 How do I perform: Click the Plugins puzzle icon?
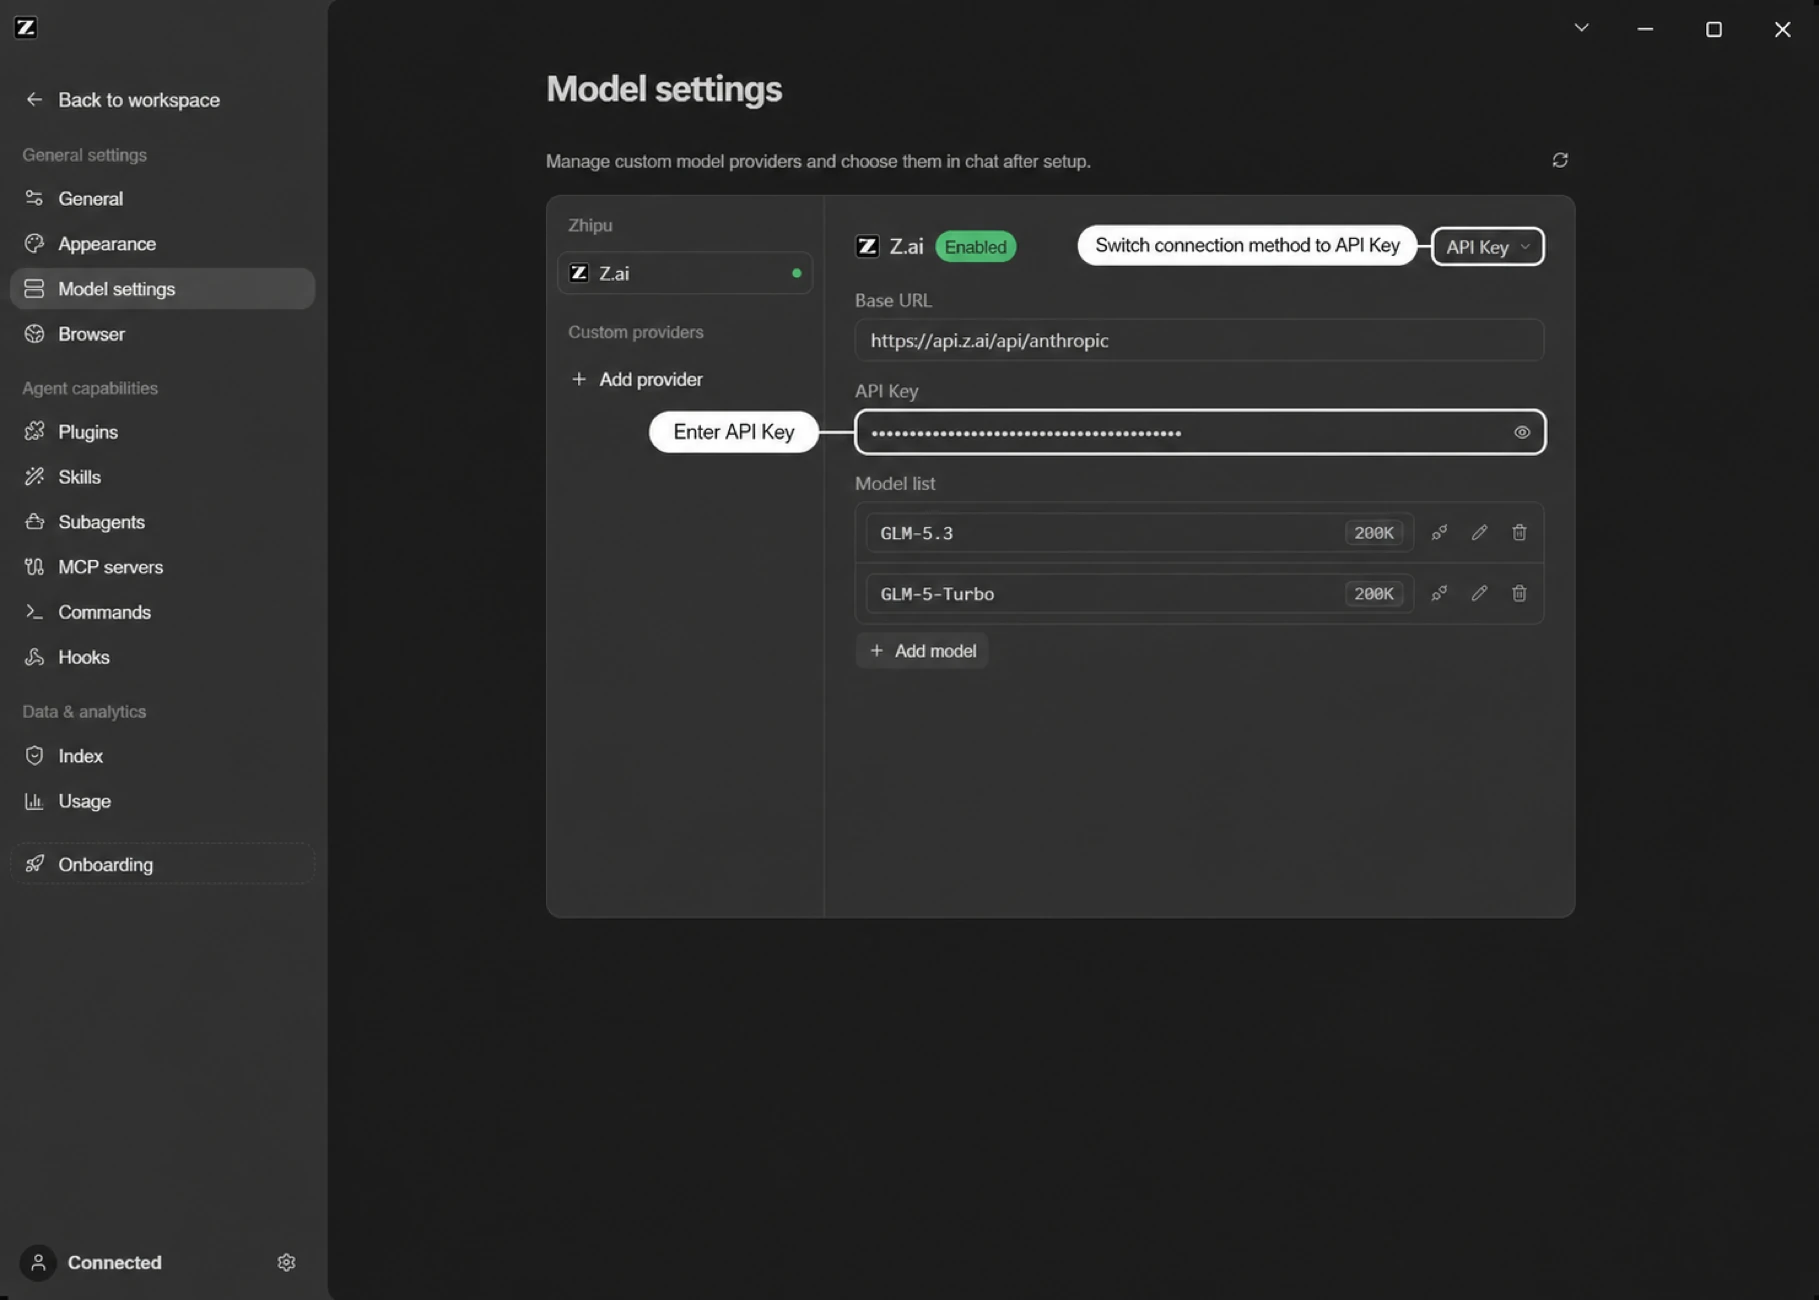pos(34,431)
